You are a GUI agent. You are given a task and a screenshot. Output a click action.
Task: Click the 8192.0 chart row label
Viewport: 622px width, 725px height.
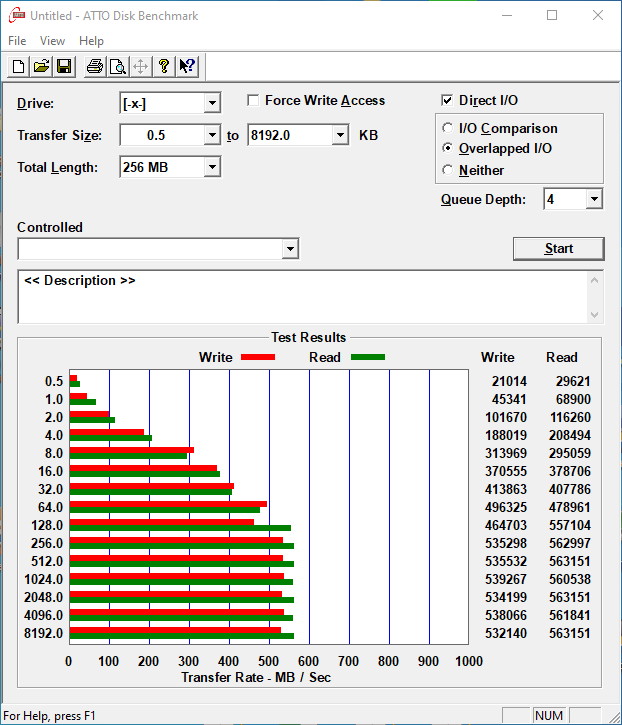click(x=43, y=633)
